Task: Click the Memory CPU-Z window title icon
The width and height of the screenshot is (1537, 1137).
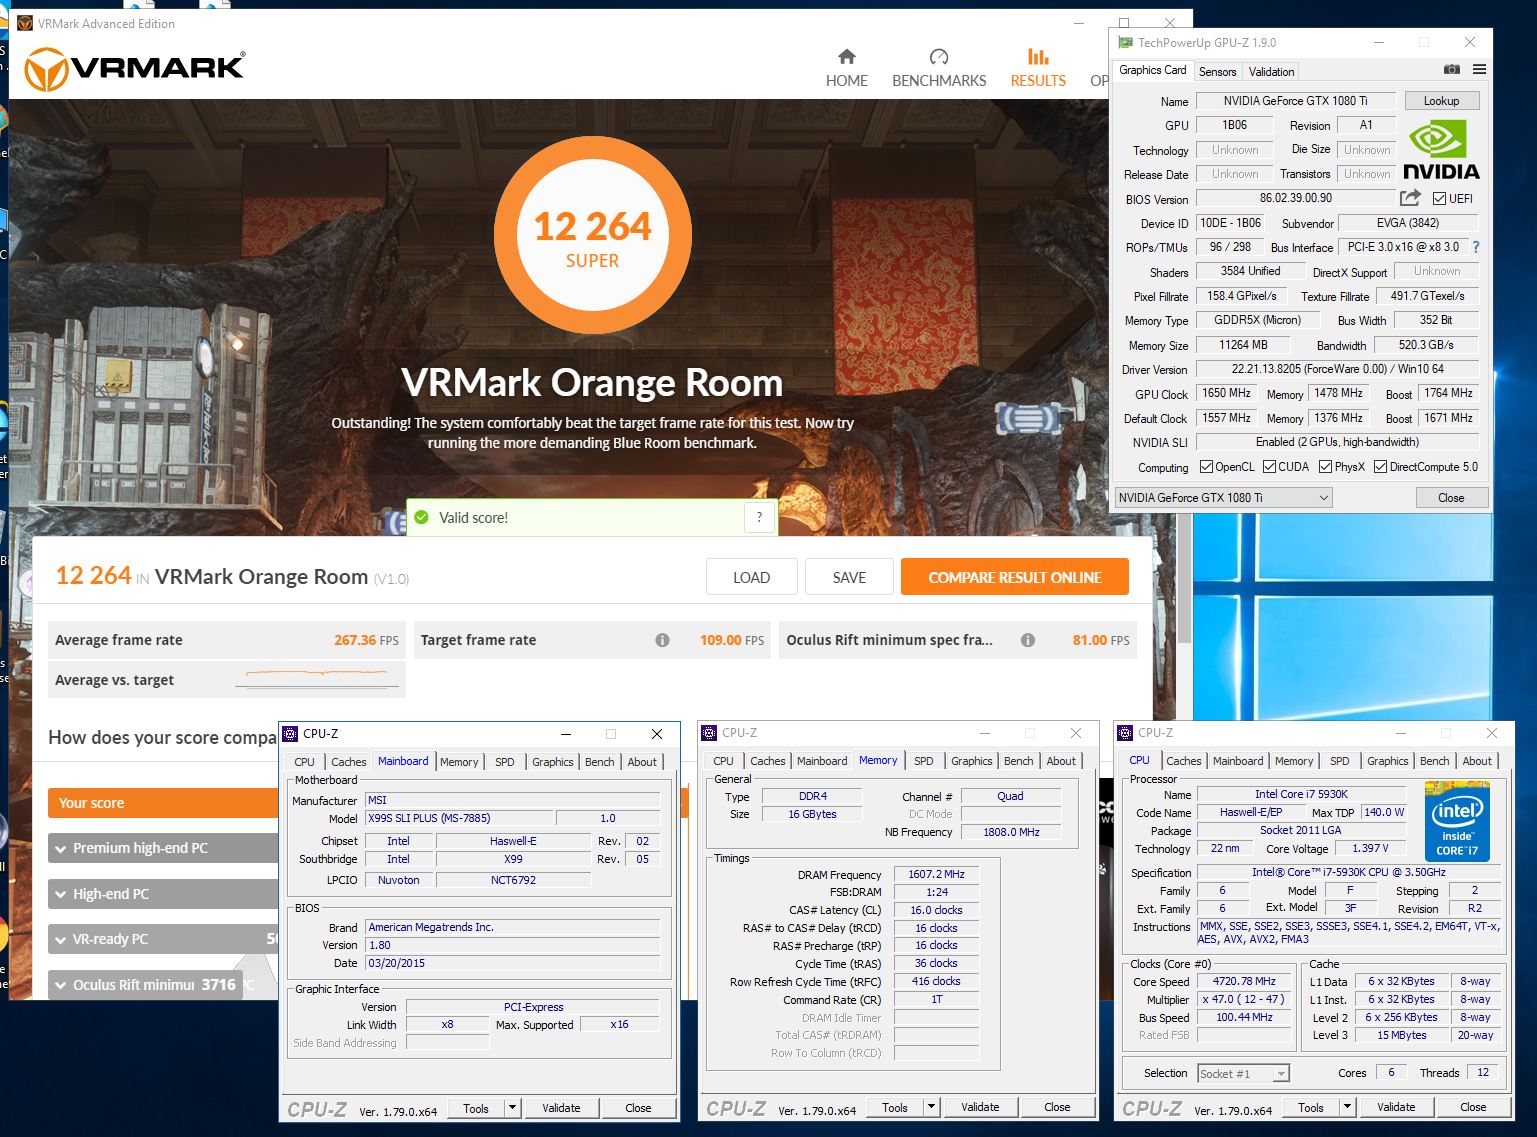Action: coord(710,733)
